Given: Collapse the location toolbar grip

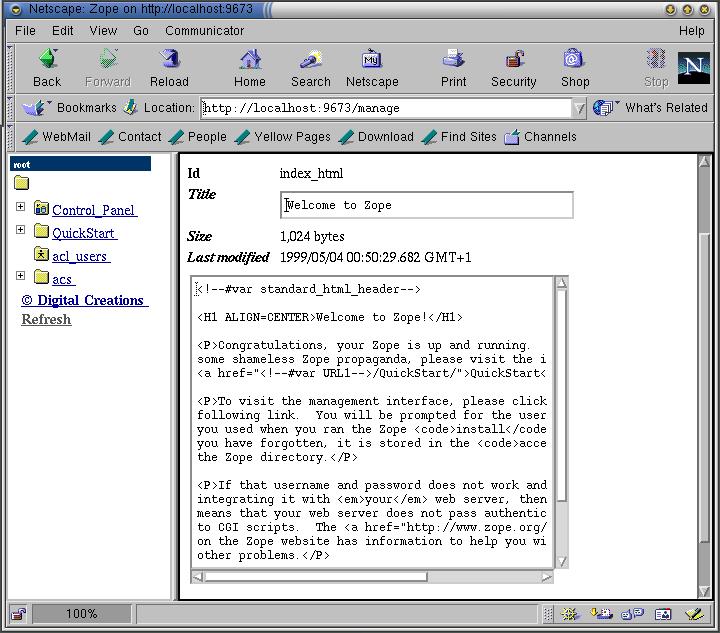Looking at the screenshot, I should pyautogui.click(x=11, y=108).
